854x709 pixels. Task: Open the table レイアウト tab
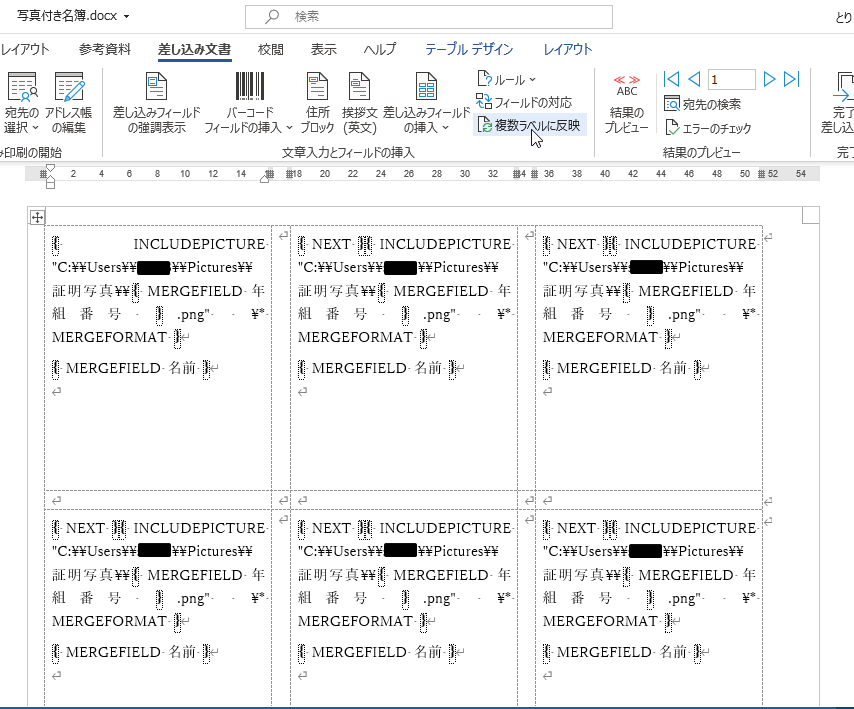(x=568, y=50)
